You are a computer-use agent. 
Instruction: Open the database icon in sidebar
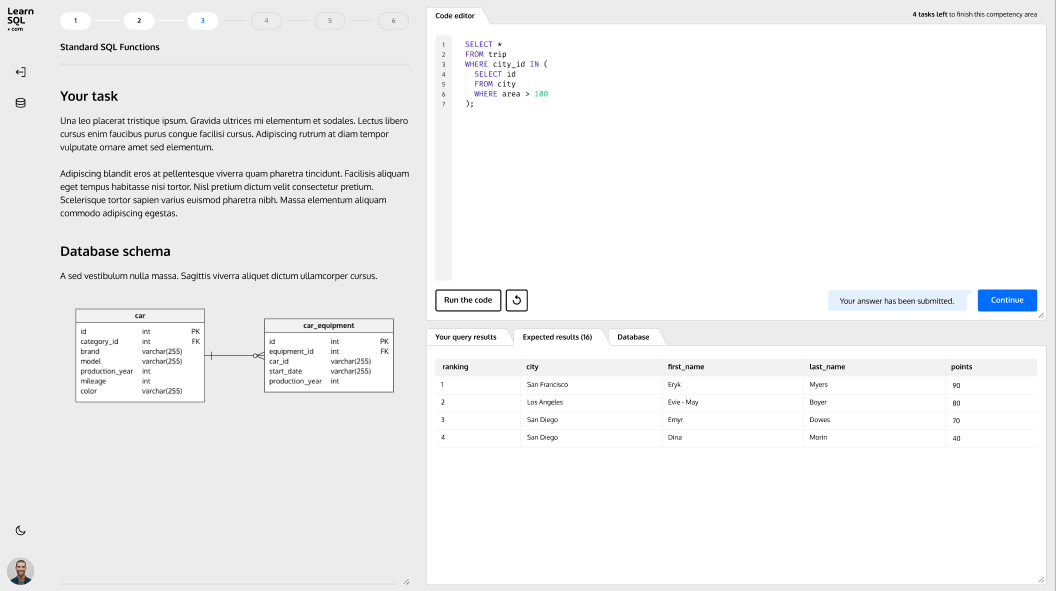21,103
